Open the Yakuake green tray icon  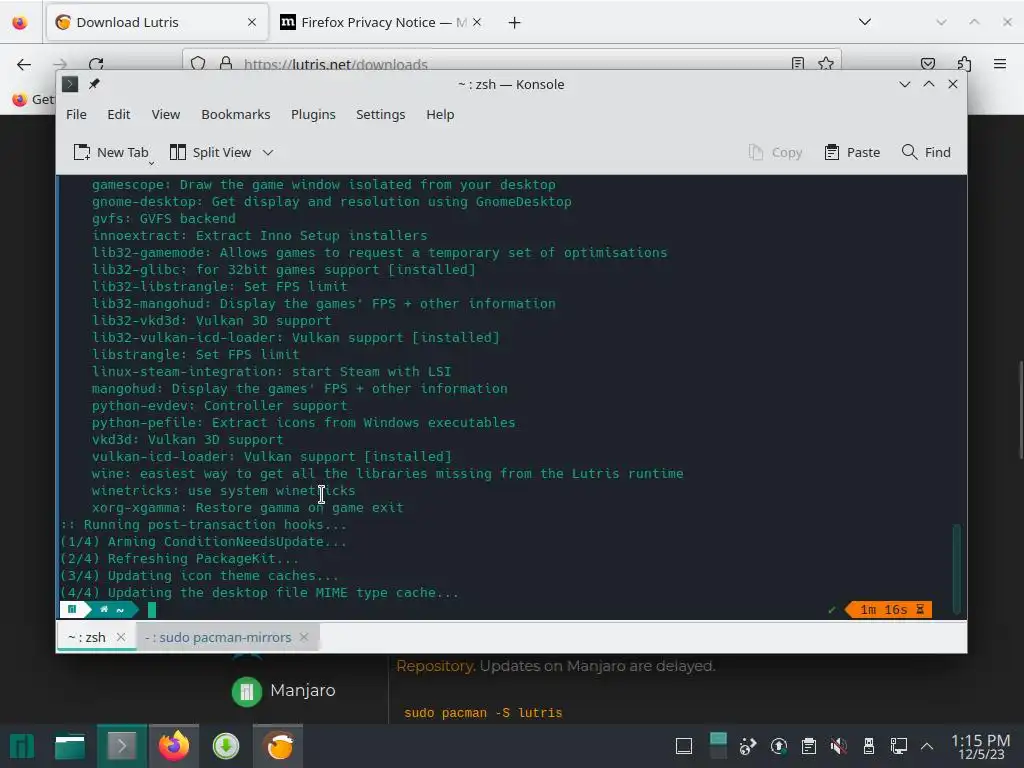[718, 746]
